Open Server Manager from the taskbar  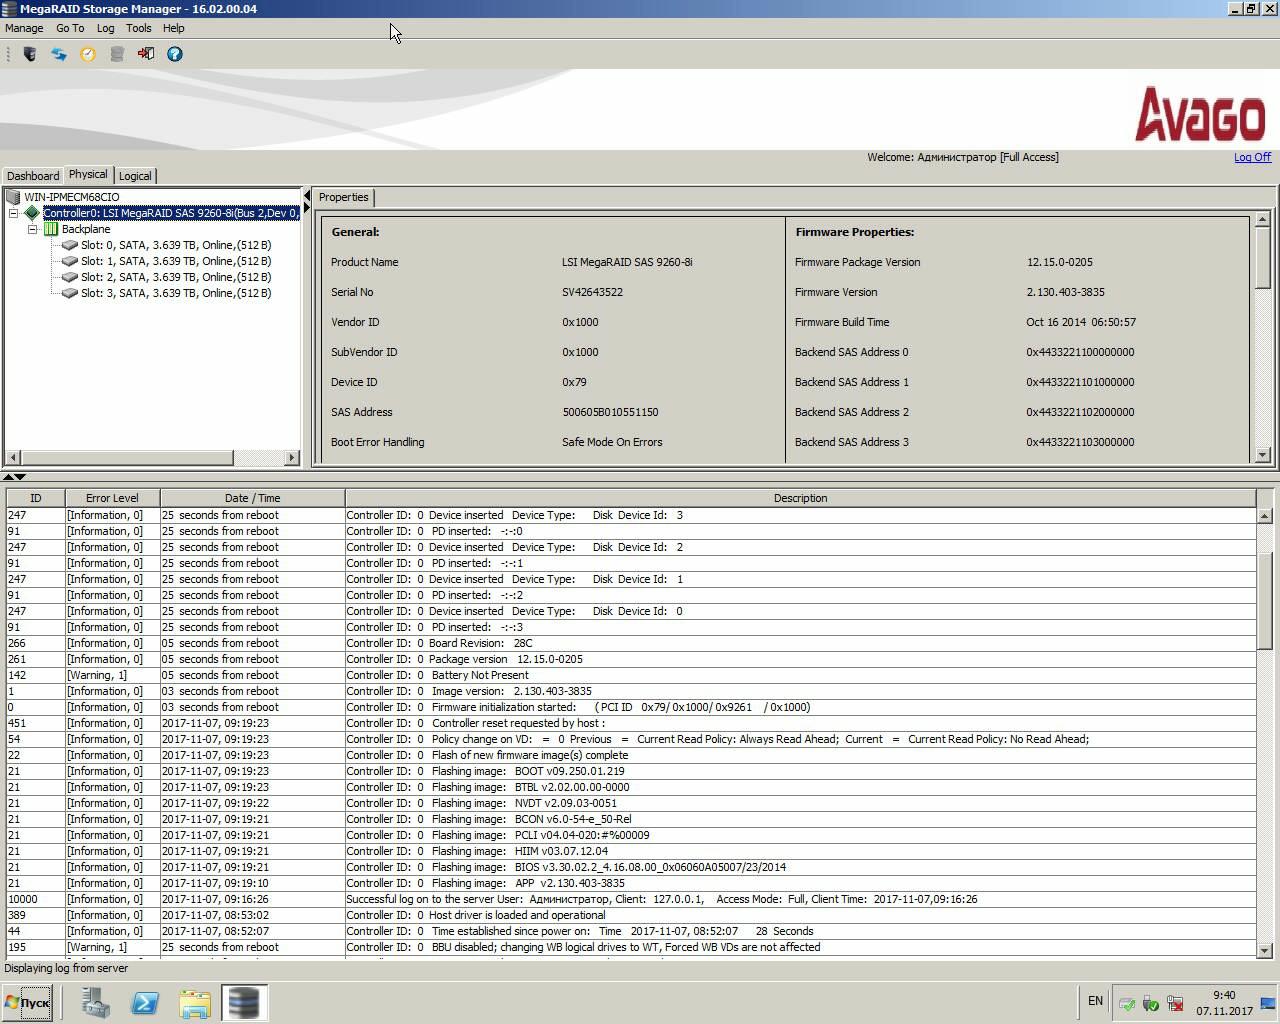tap(96, 1002)
